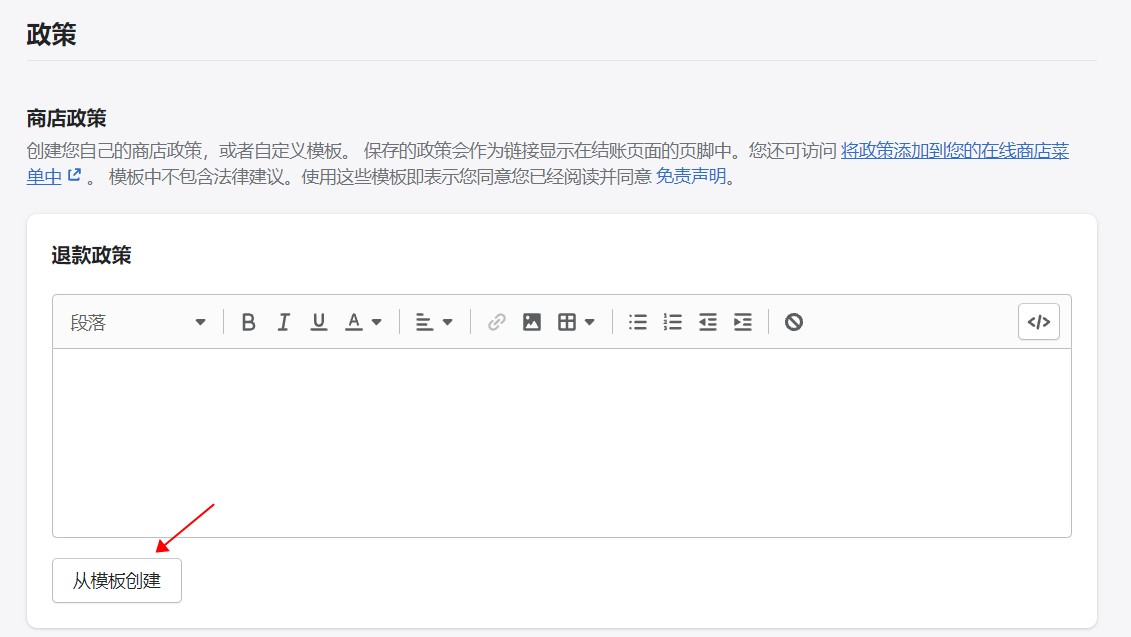This screenshot has width=1131, height=637.
Task: Insert an image into the policy
Action: (532, 322)
